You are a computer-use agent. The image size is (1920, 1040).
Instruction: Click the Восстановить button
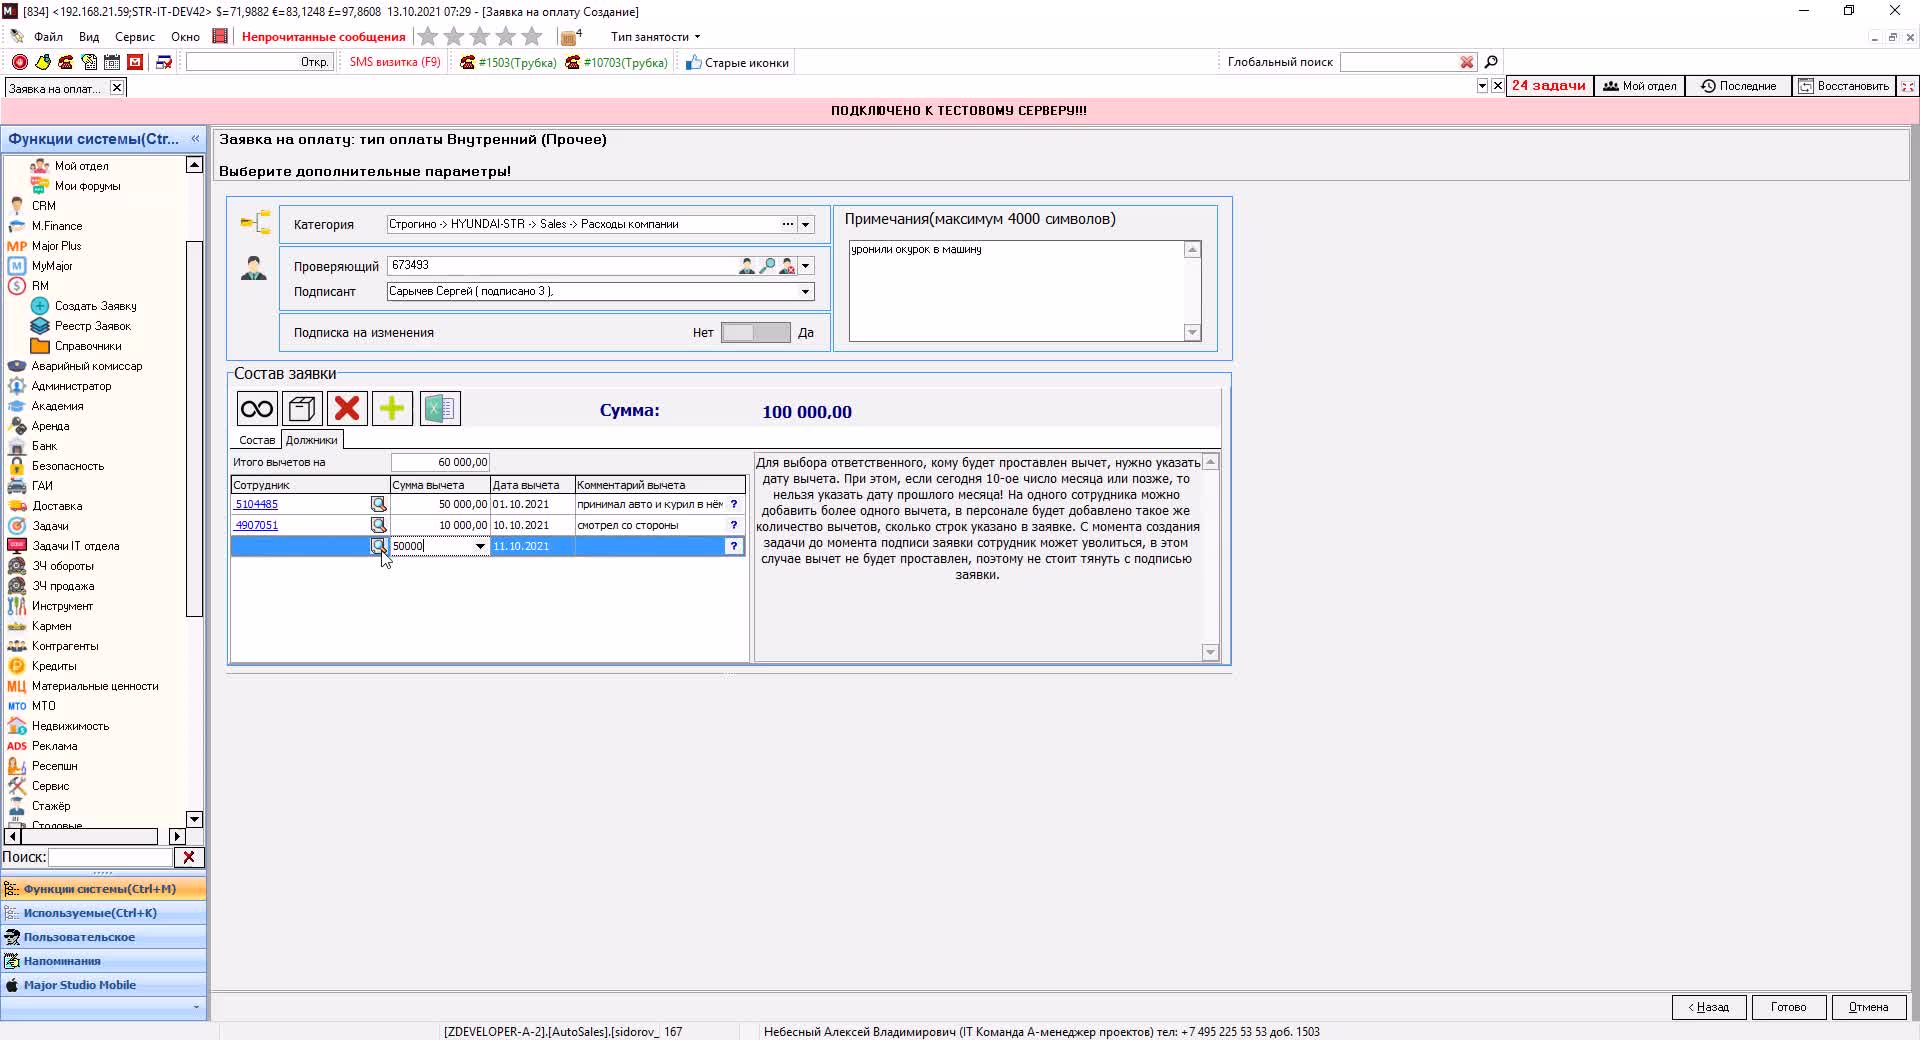1844,86
